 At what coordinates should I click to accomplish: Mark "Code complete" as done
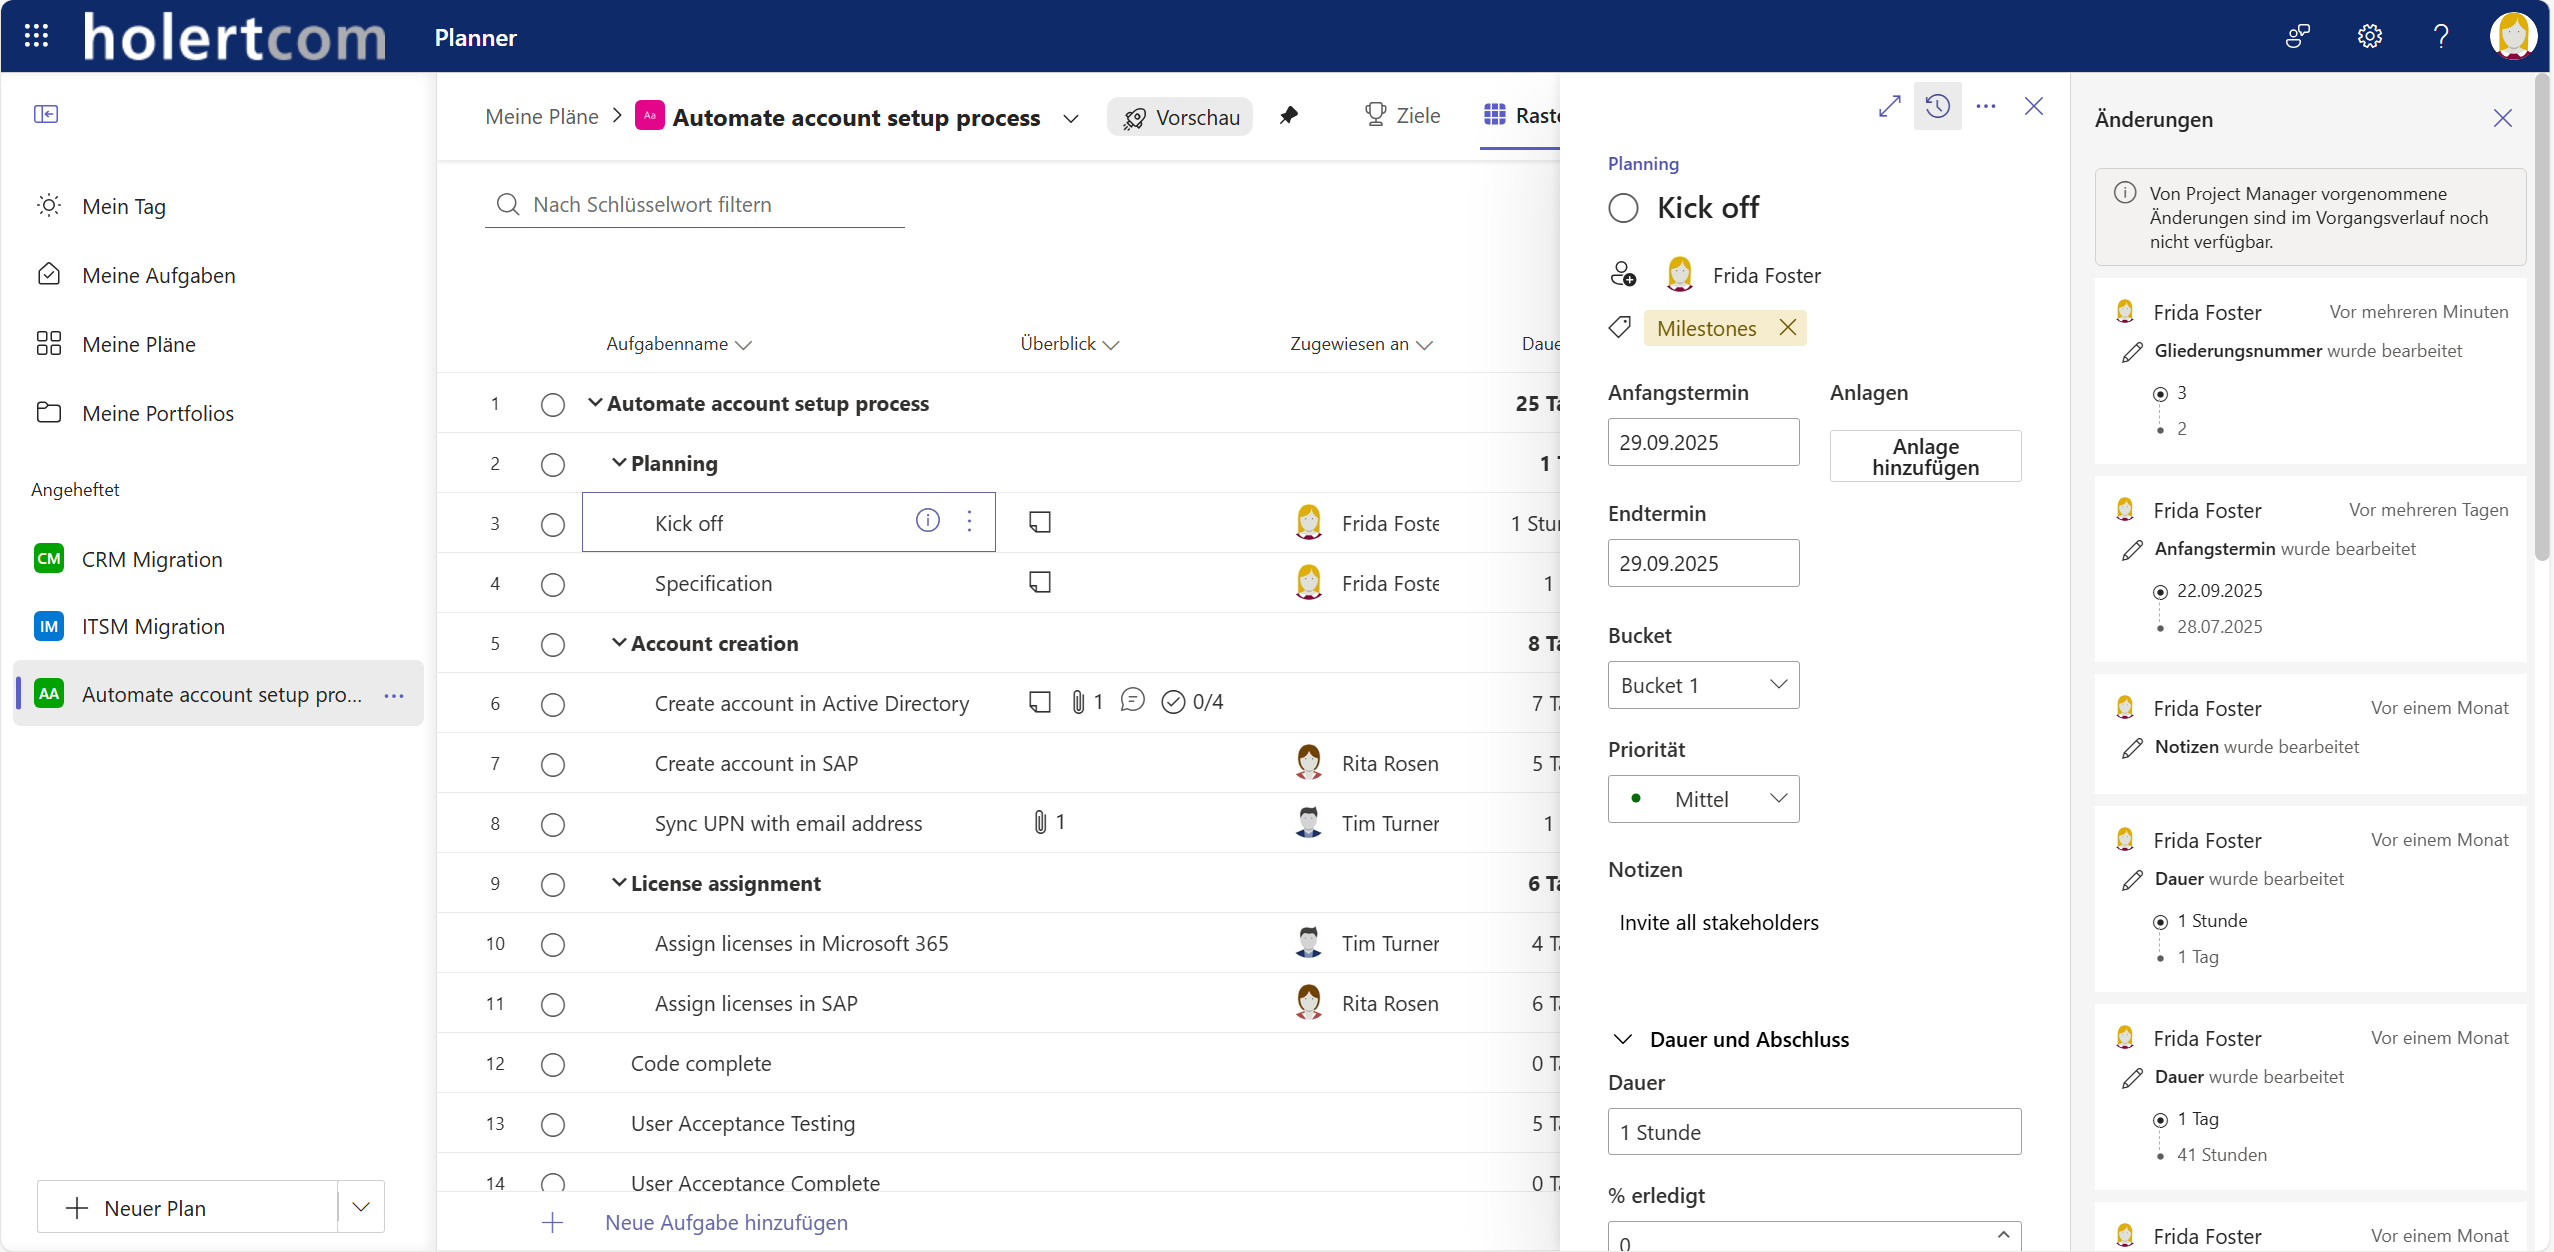pyautogui.click(x=552, y=1064)
